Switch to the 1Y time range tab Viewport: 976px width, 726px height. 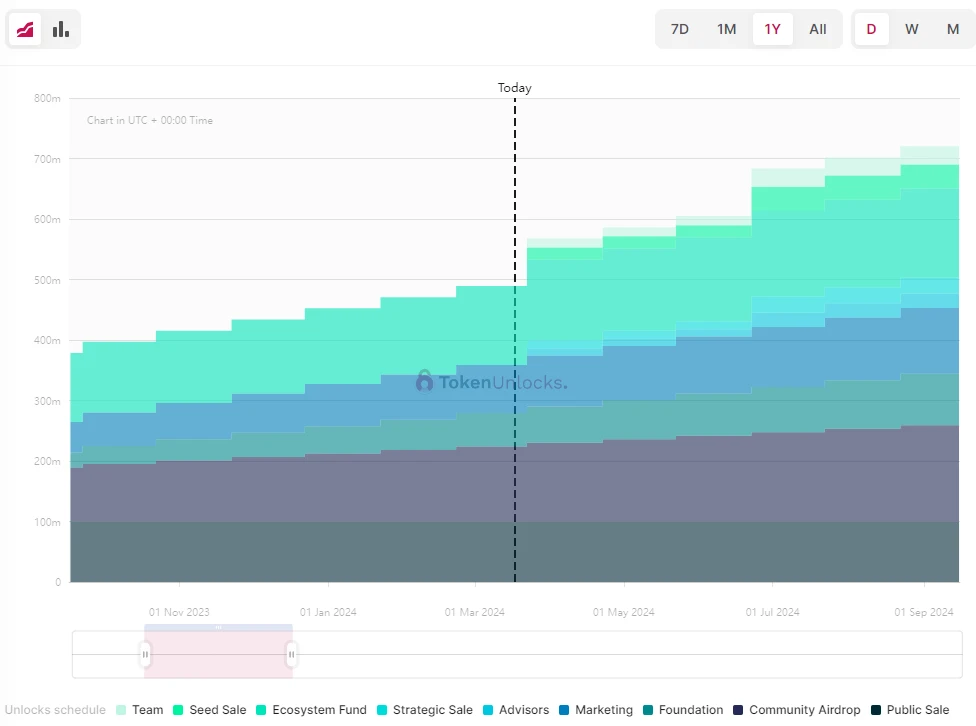click(x=772, y=29)
